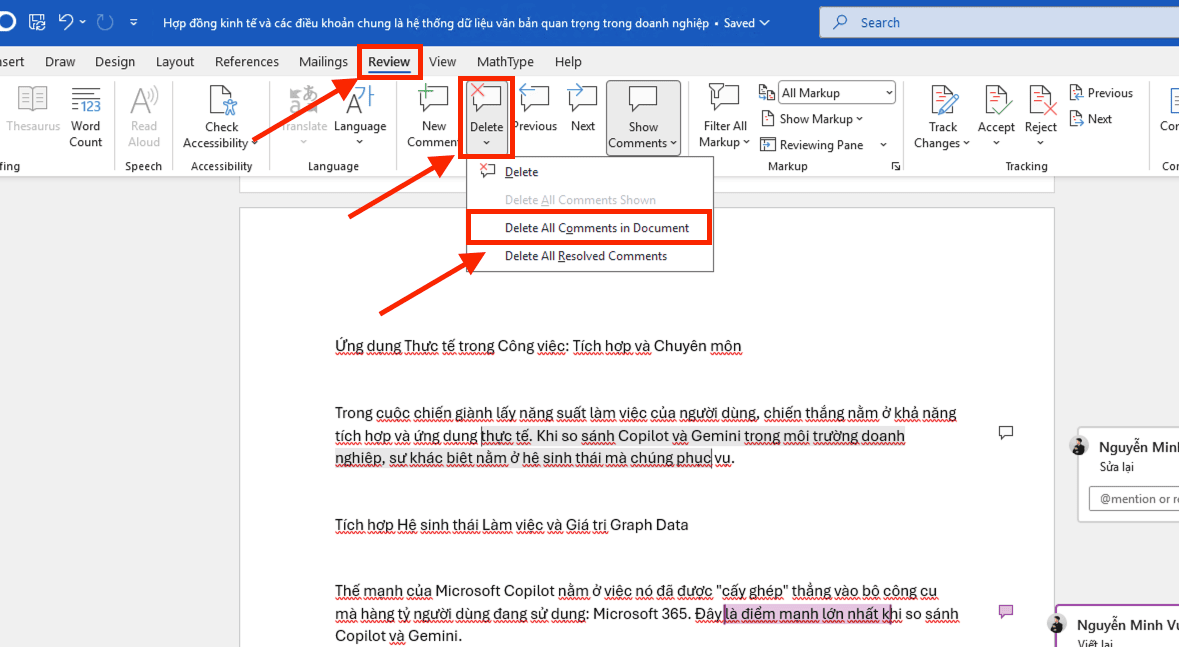Click the Redo icon
Image resolution: width=1179 pixels, height=647 pixels.
pyautogui.click(x=105, y=23)
